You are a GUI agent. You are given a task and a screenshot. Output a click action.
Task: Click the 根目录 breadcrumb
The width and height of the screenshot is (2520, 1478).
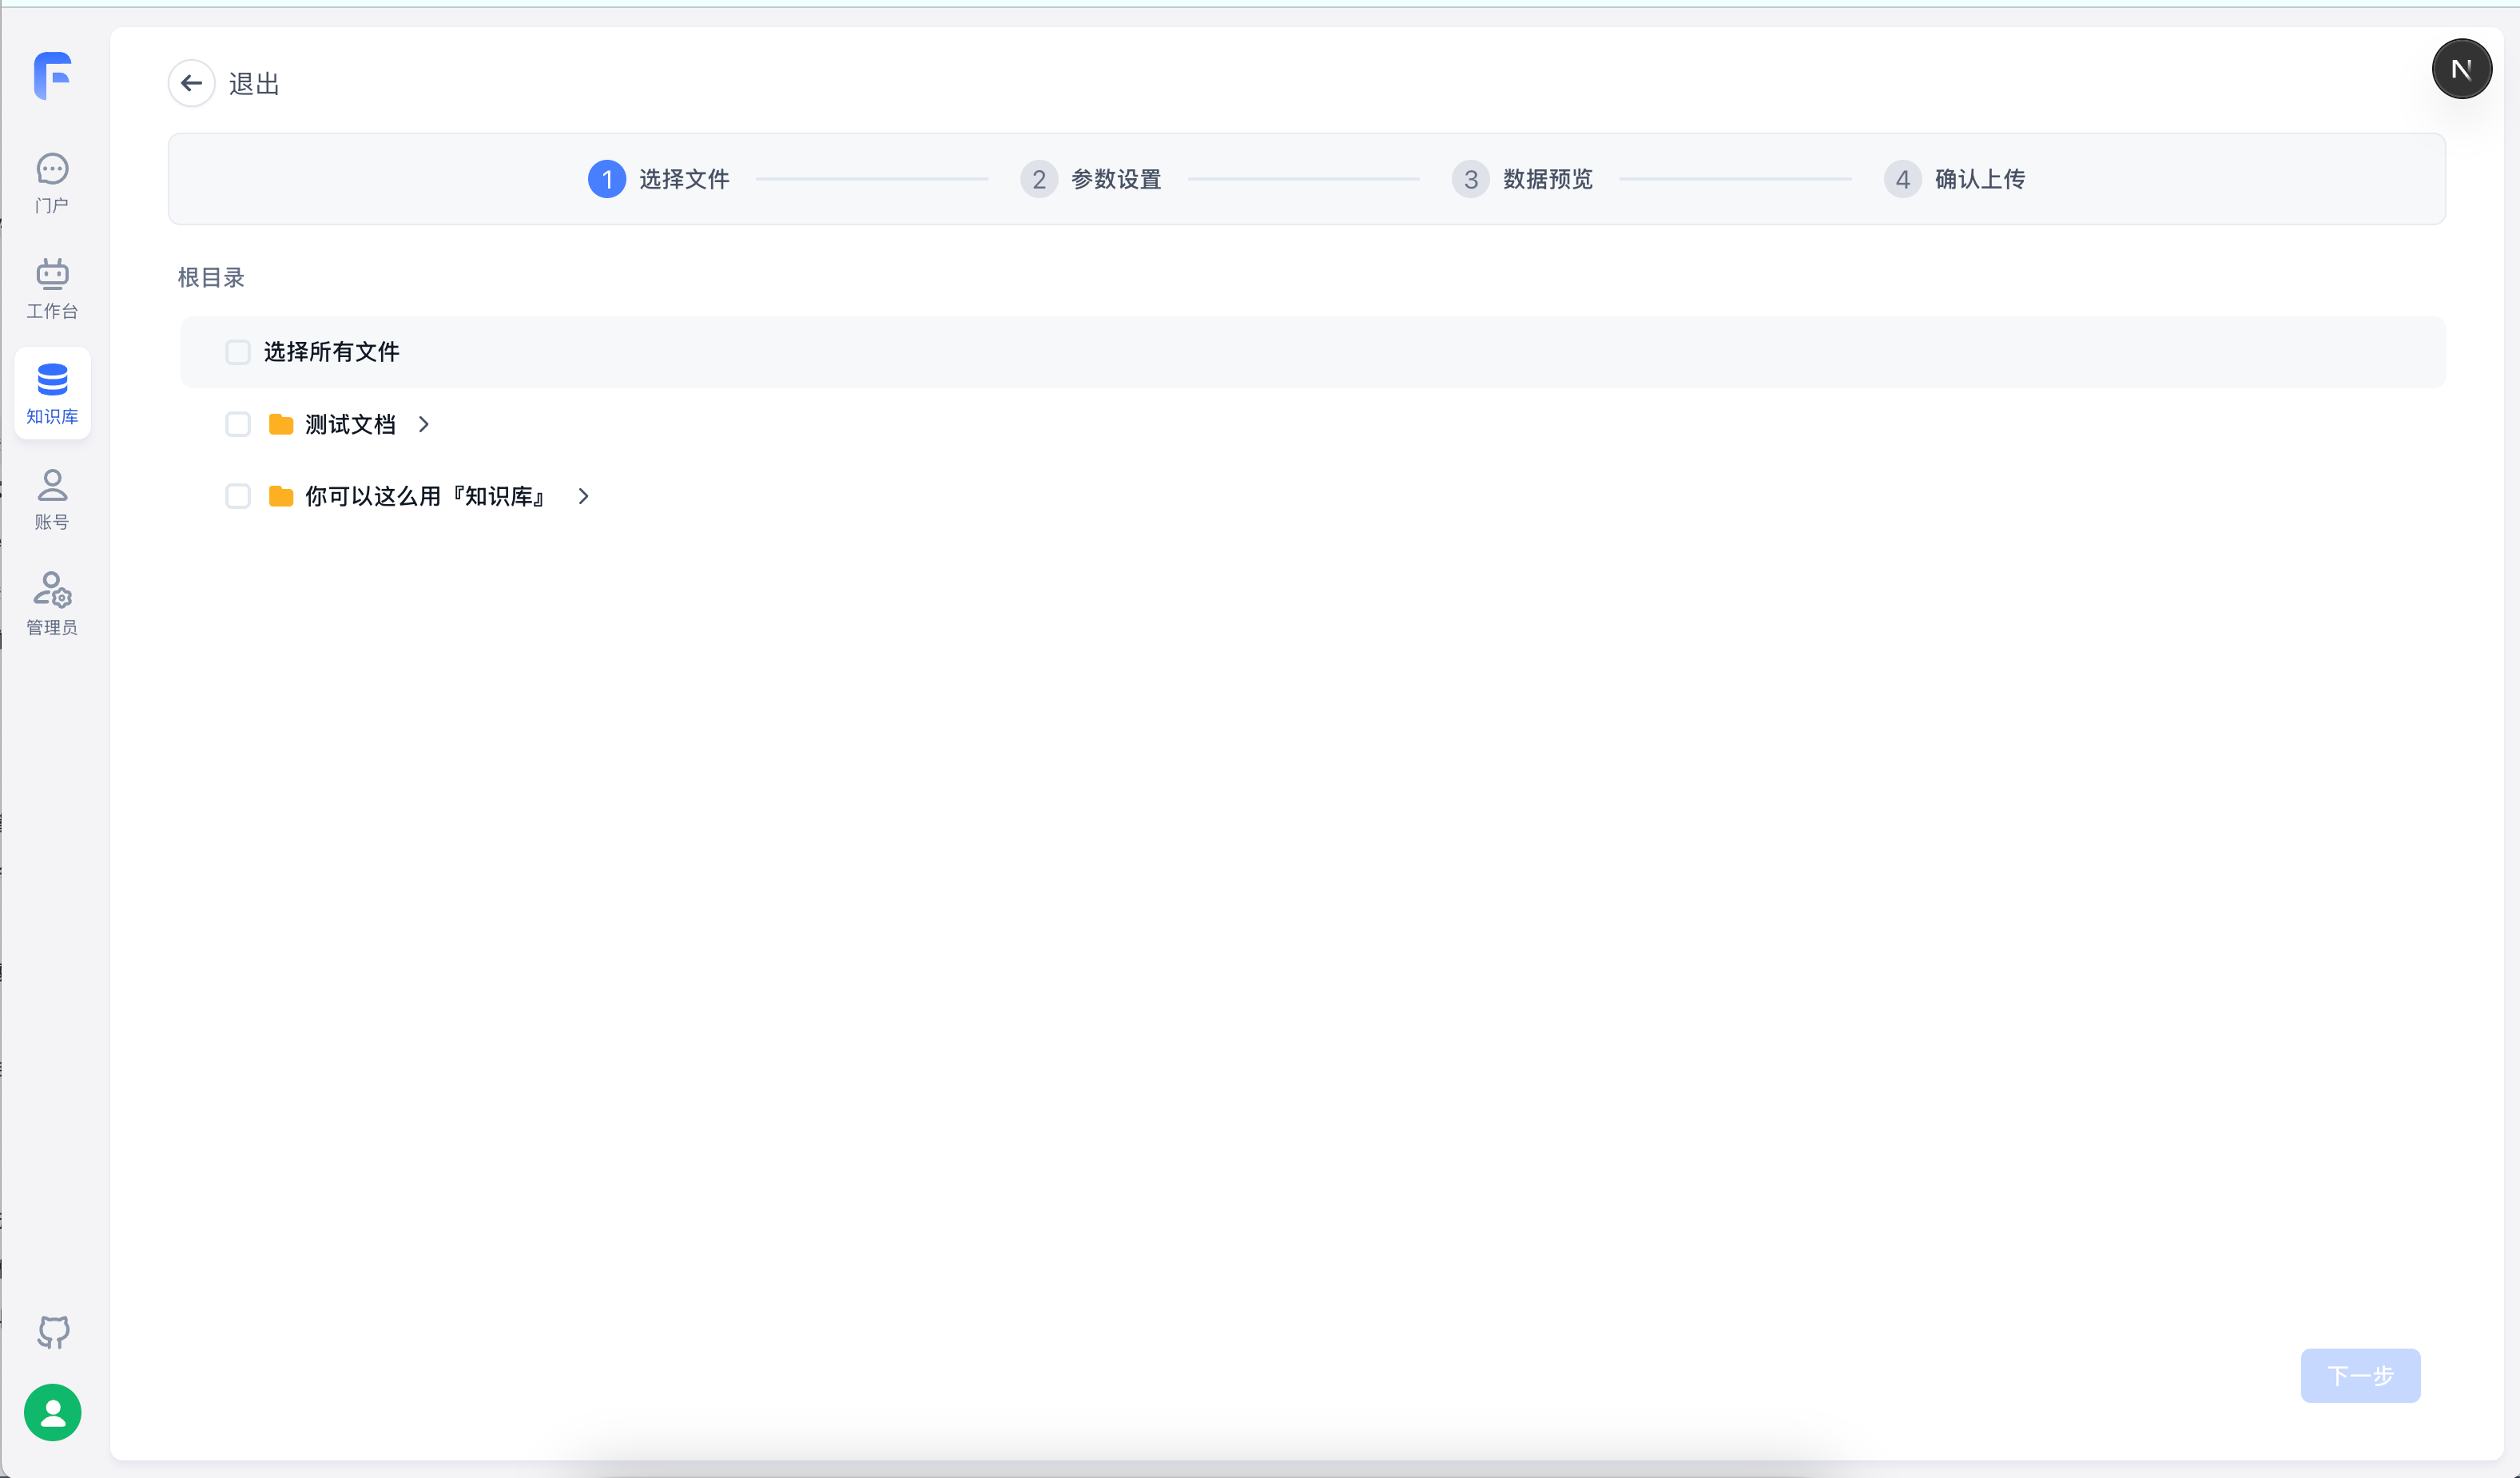tap(211, 277)
